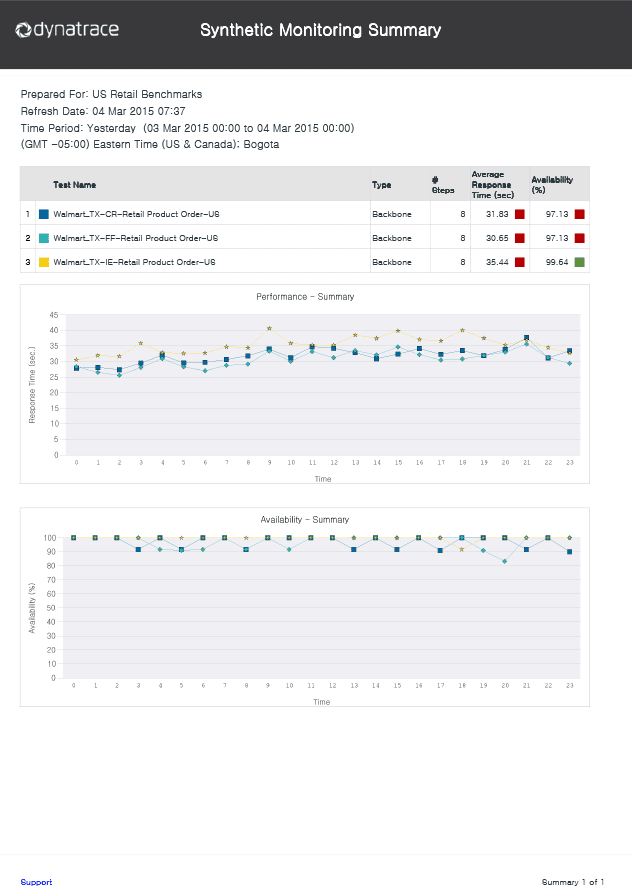Click the Test Name column header
Image resolution: width=632 pixels, height=894 pixels.
[75, 185]
